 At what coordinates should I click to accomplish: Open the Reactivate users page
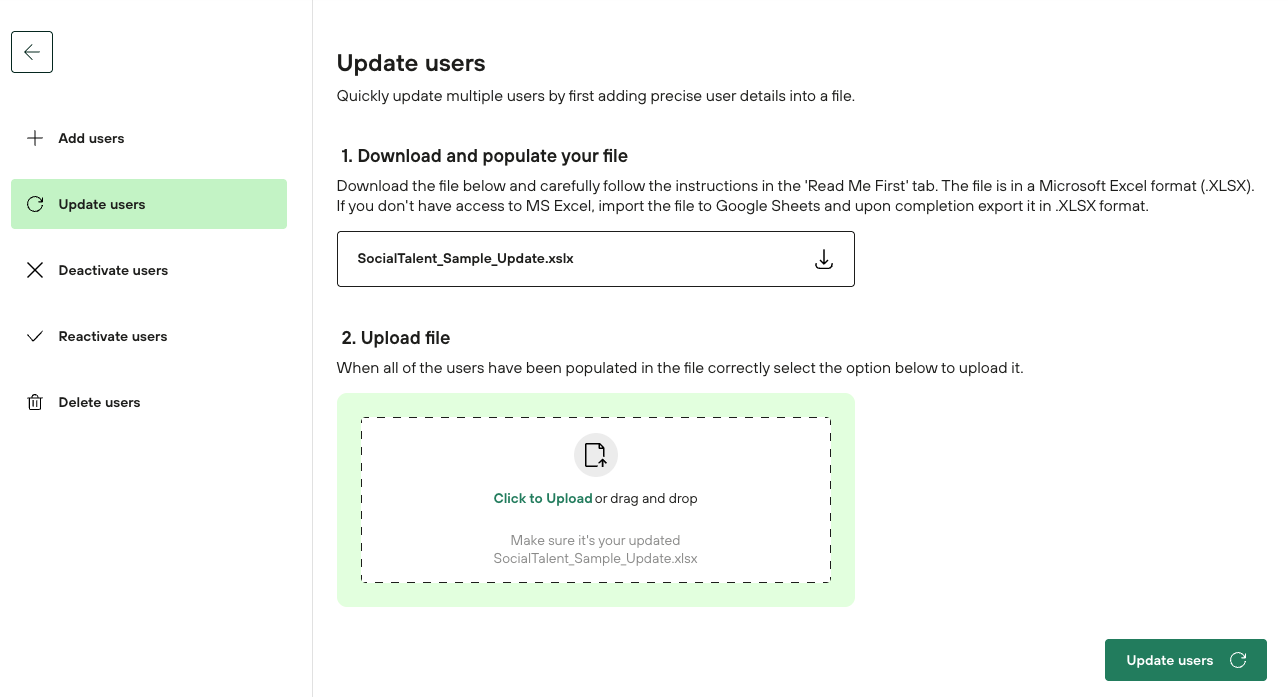click(113, 336)
